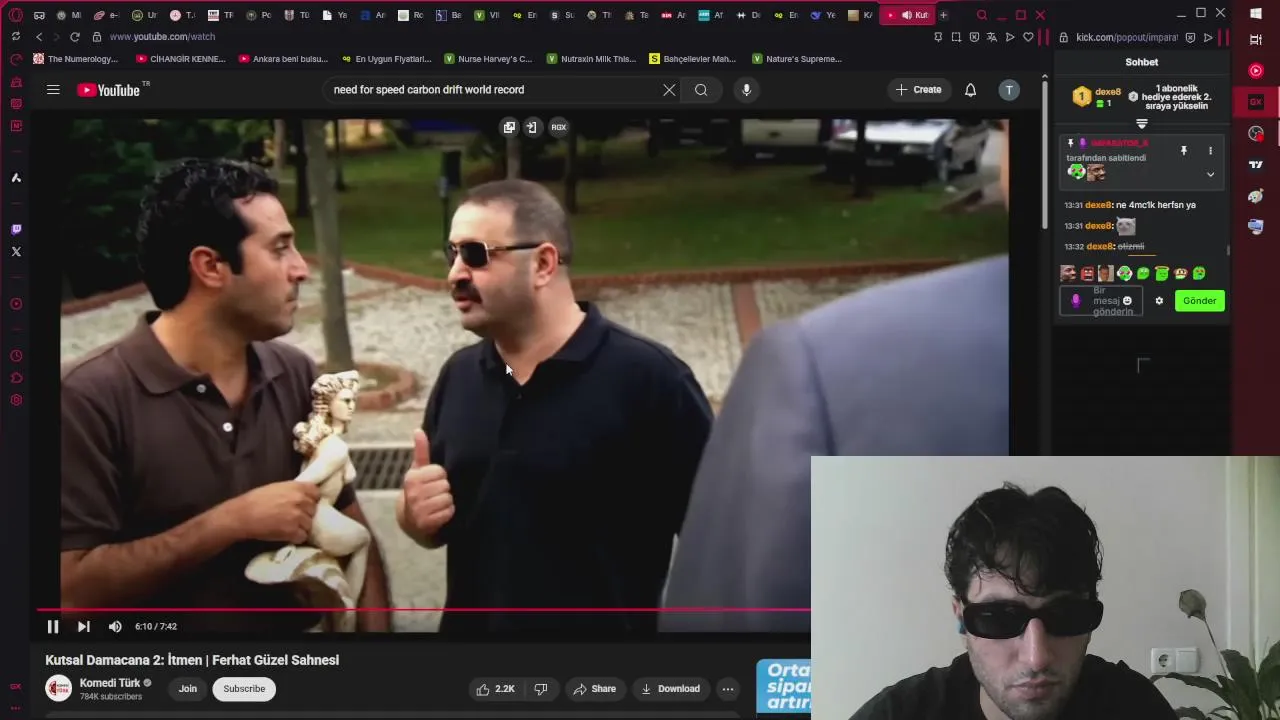The image size is (1280, 720).
Task: Dislike the video
Action: [x=541, y=689]
